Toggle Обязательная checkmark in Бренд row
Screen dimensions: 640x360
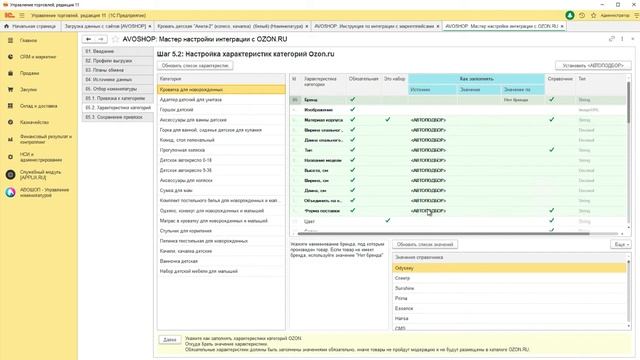(x=353, y=100)
